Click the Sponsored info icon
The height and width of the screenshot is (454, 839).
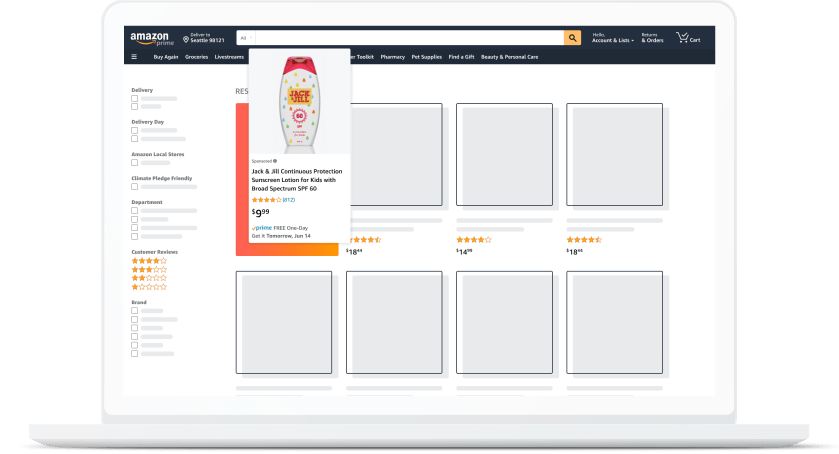tap(275, 161)
